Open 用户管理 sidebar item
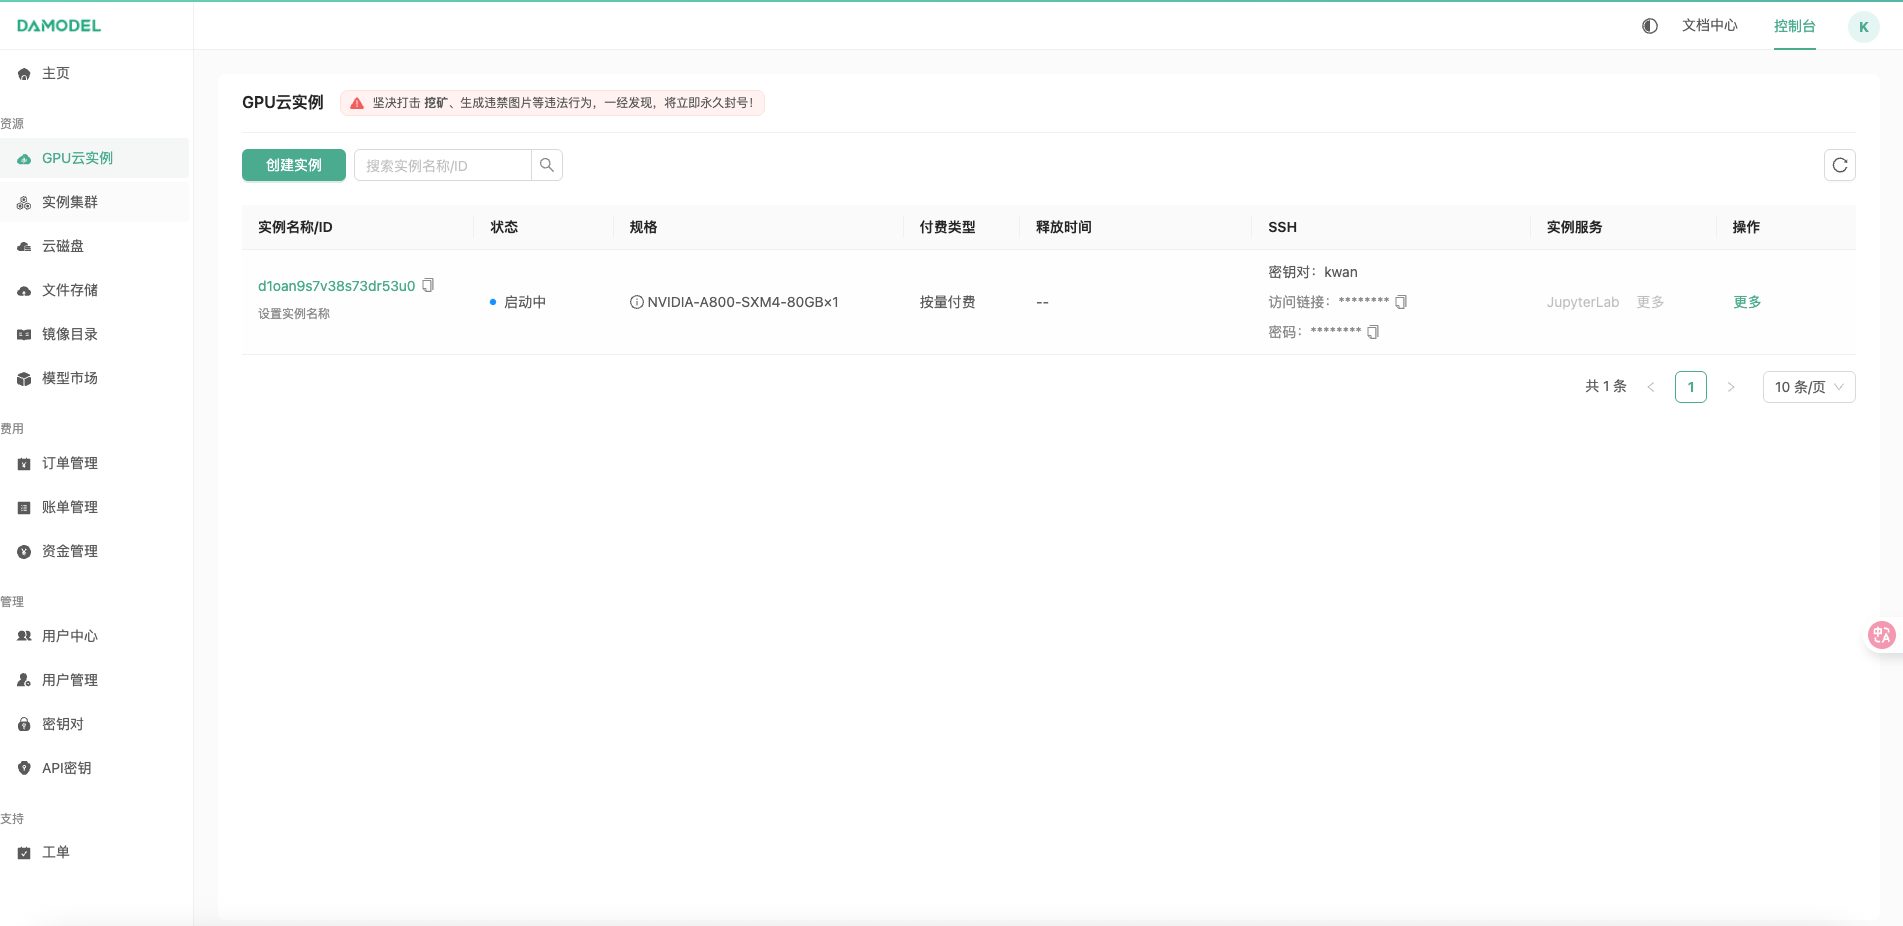1903x926 pixels. point(94,680)
